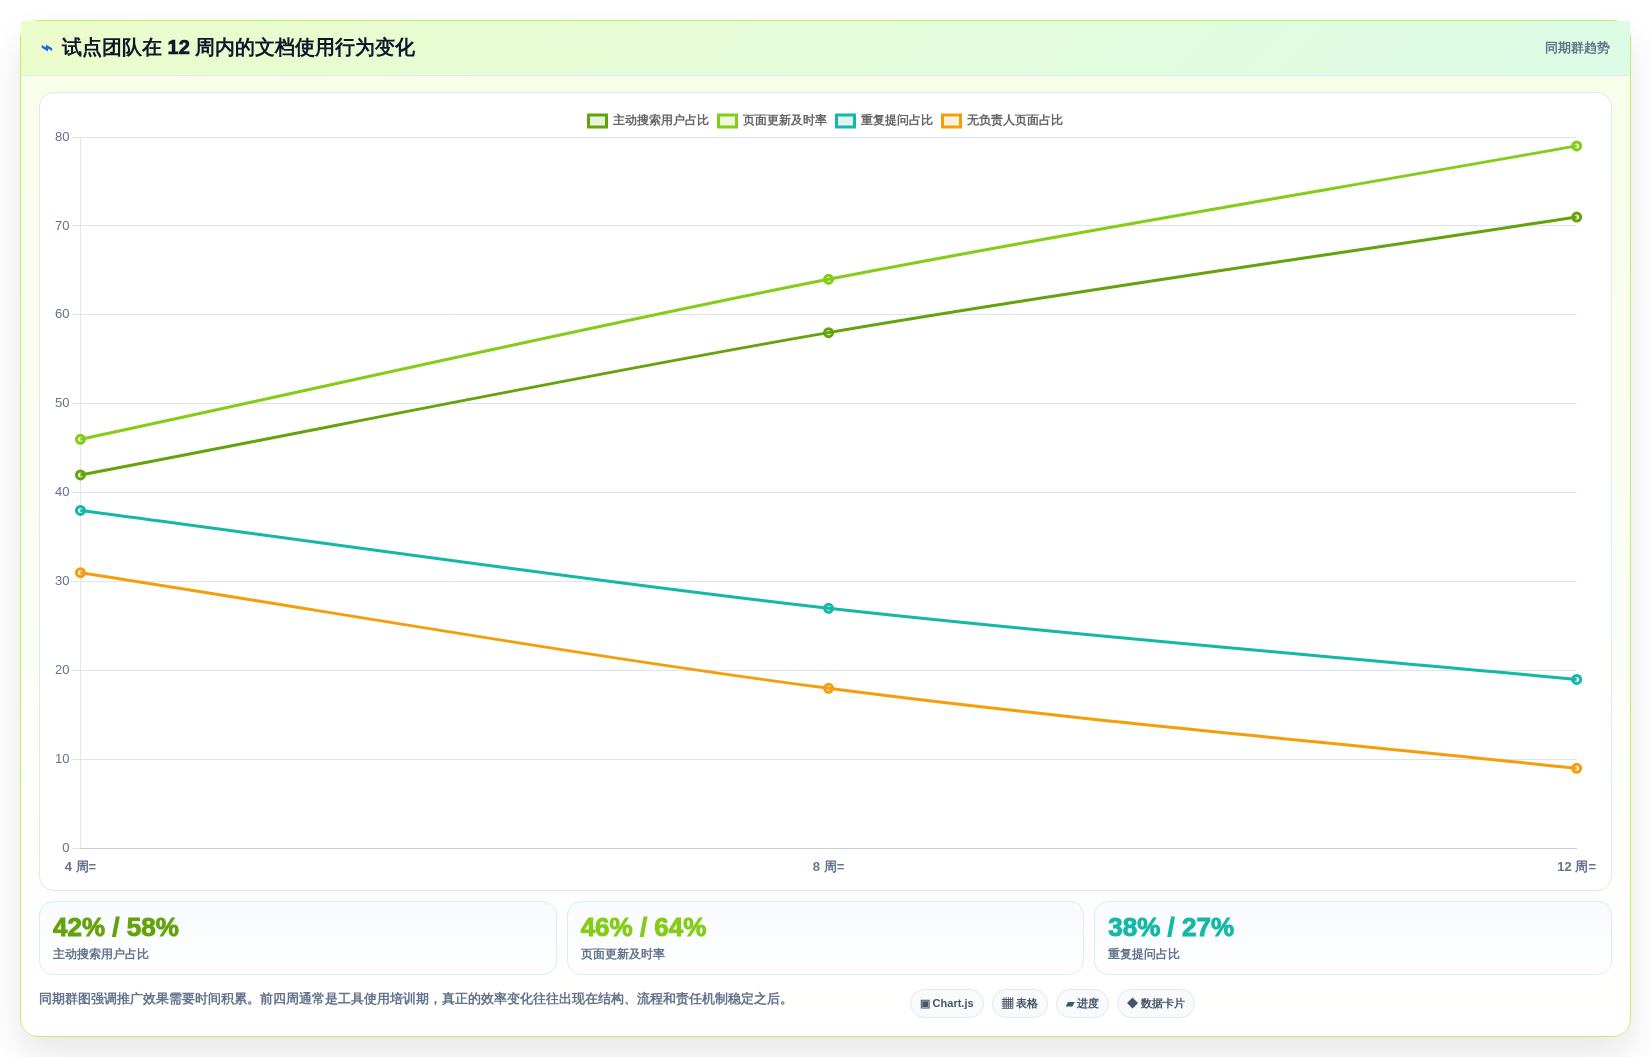The height and width of the screenshot is (1057, 1651).
Task: Open the 46% / 64% stat card
Action: [825, 938]
